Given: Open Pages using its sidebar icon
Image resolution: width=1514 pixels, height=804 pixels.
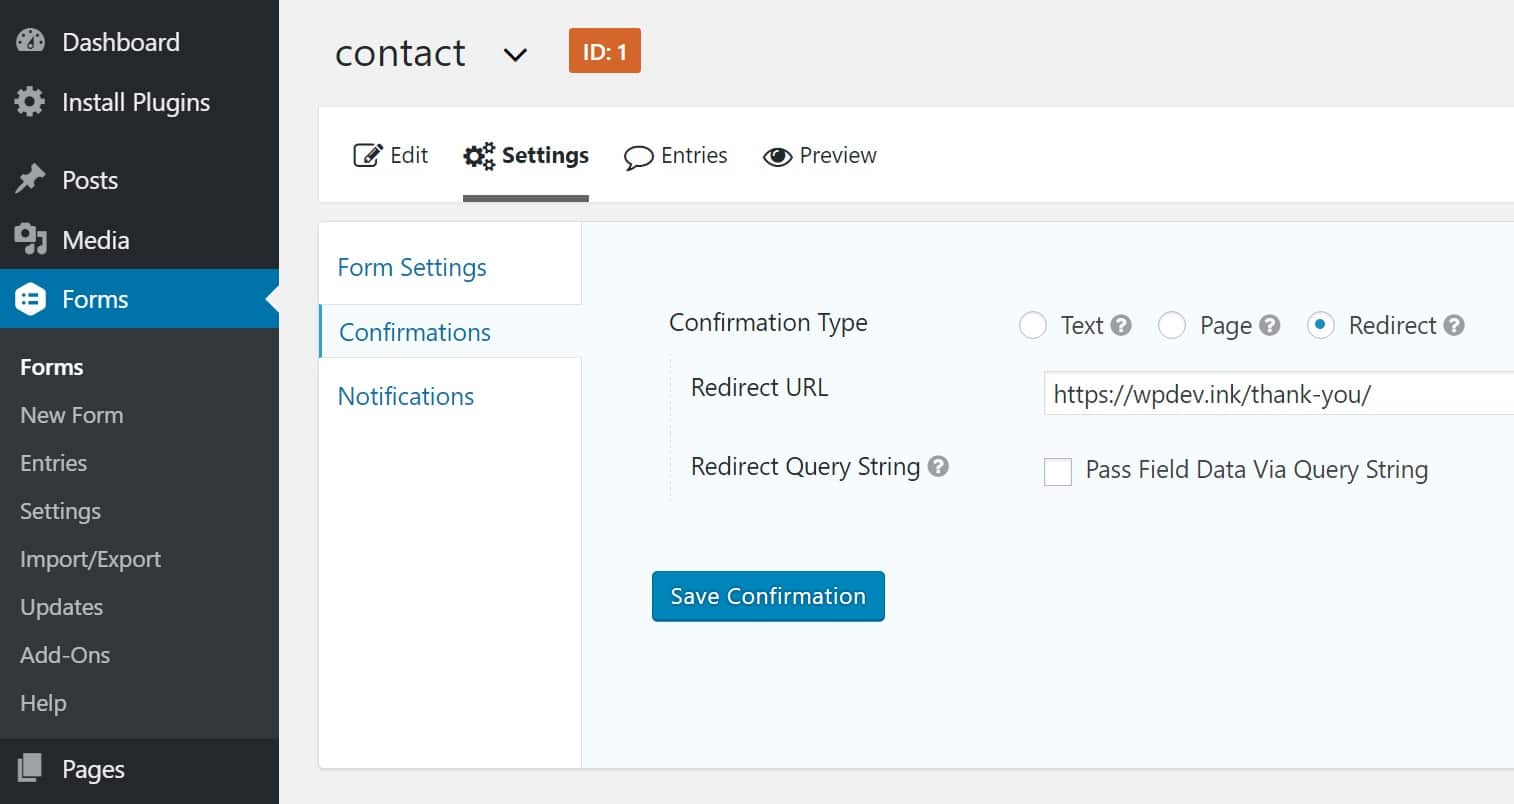Looking at the screenshot, I should click(x=31, y=769).
